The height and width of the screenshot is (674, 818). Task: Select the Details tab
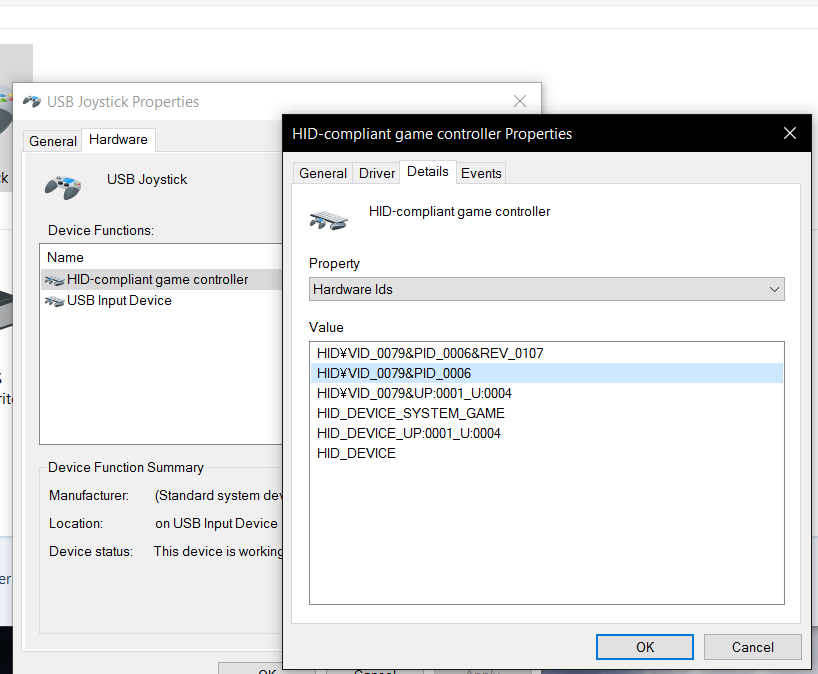(428, 172)
